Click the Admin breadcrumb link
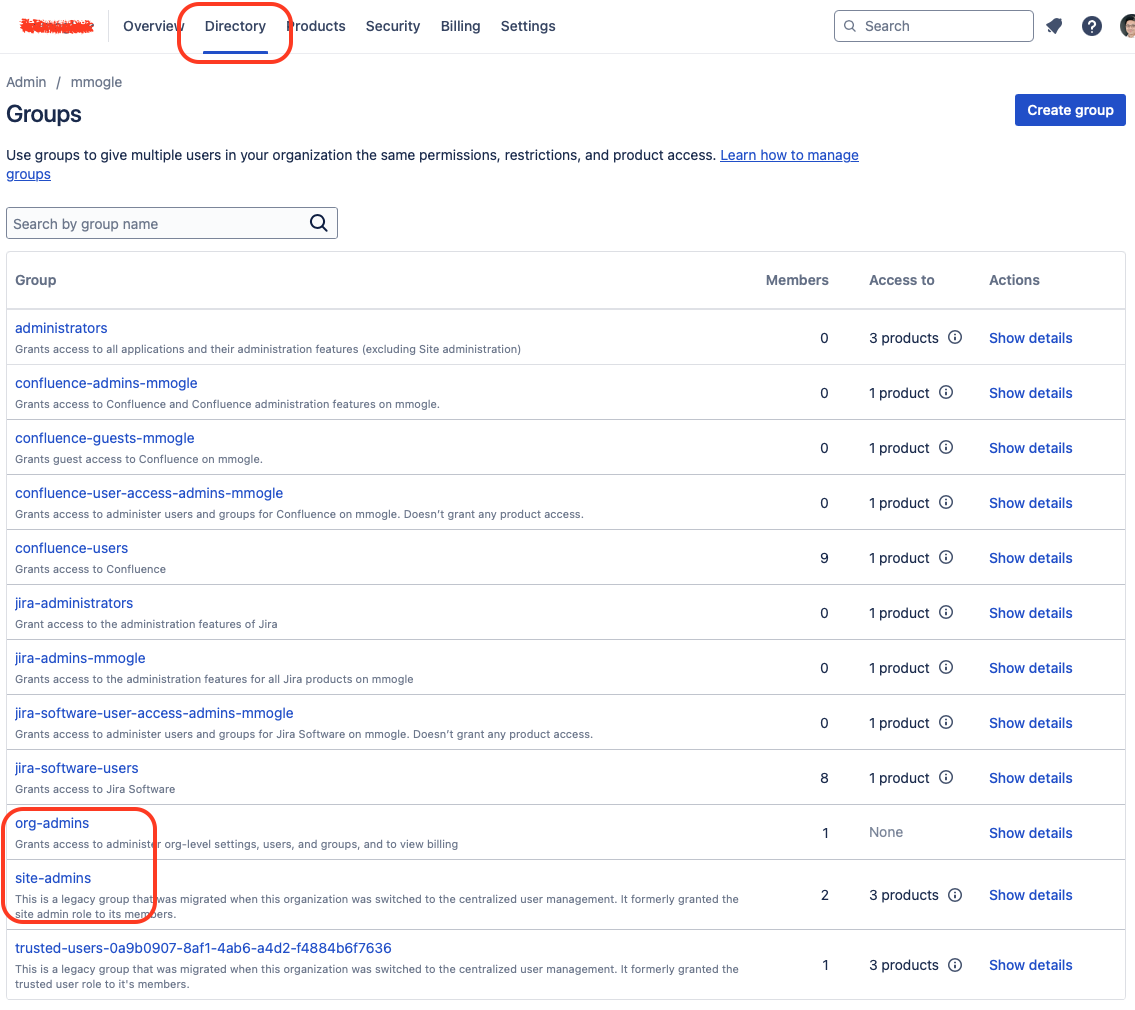Image resolution: width=1135 pixels, height=1010 pixels. (x=26, y=82)
